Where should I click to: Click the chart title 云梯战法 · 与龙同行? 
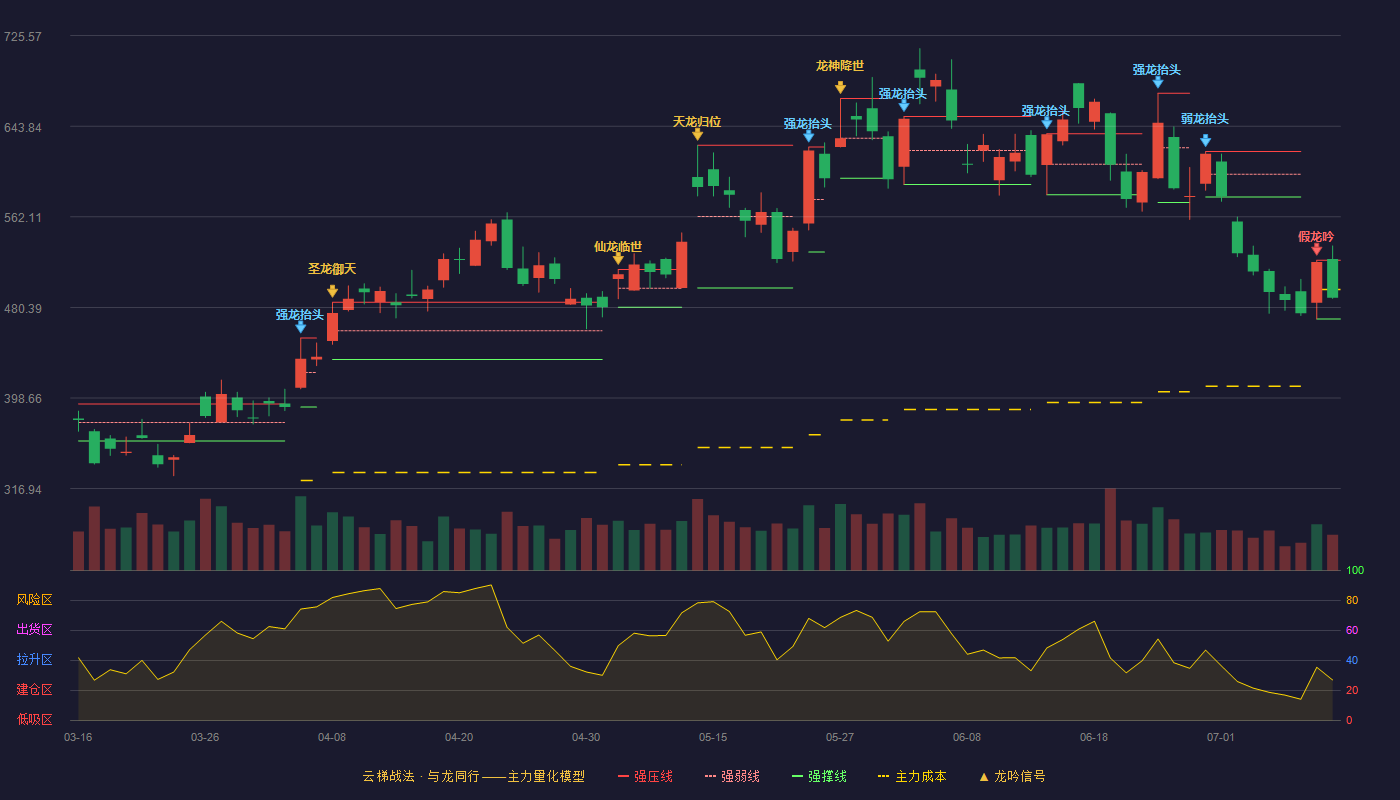tap(421, 776)
